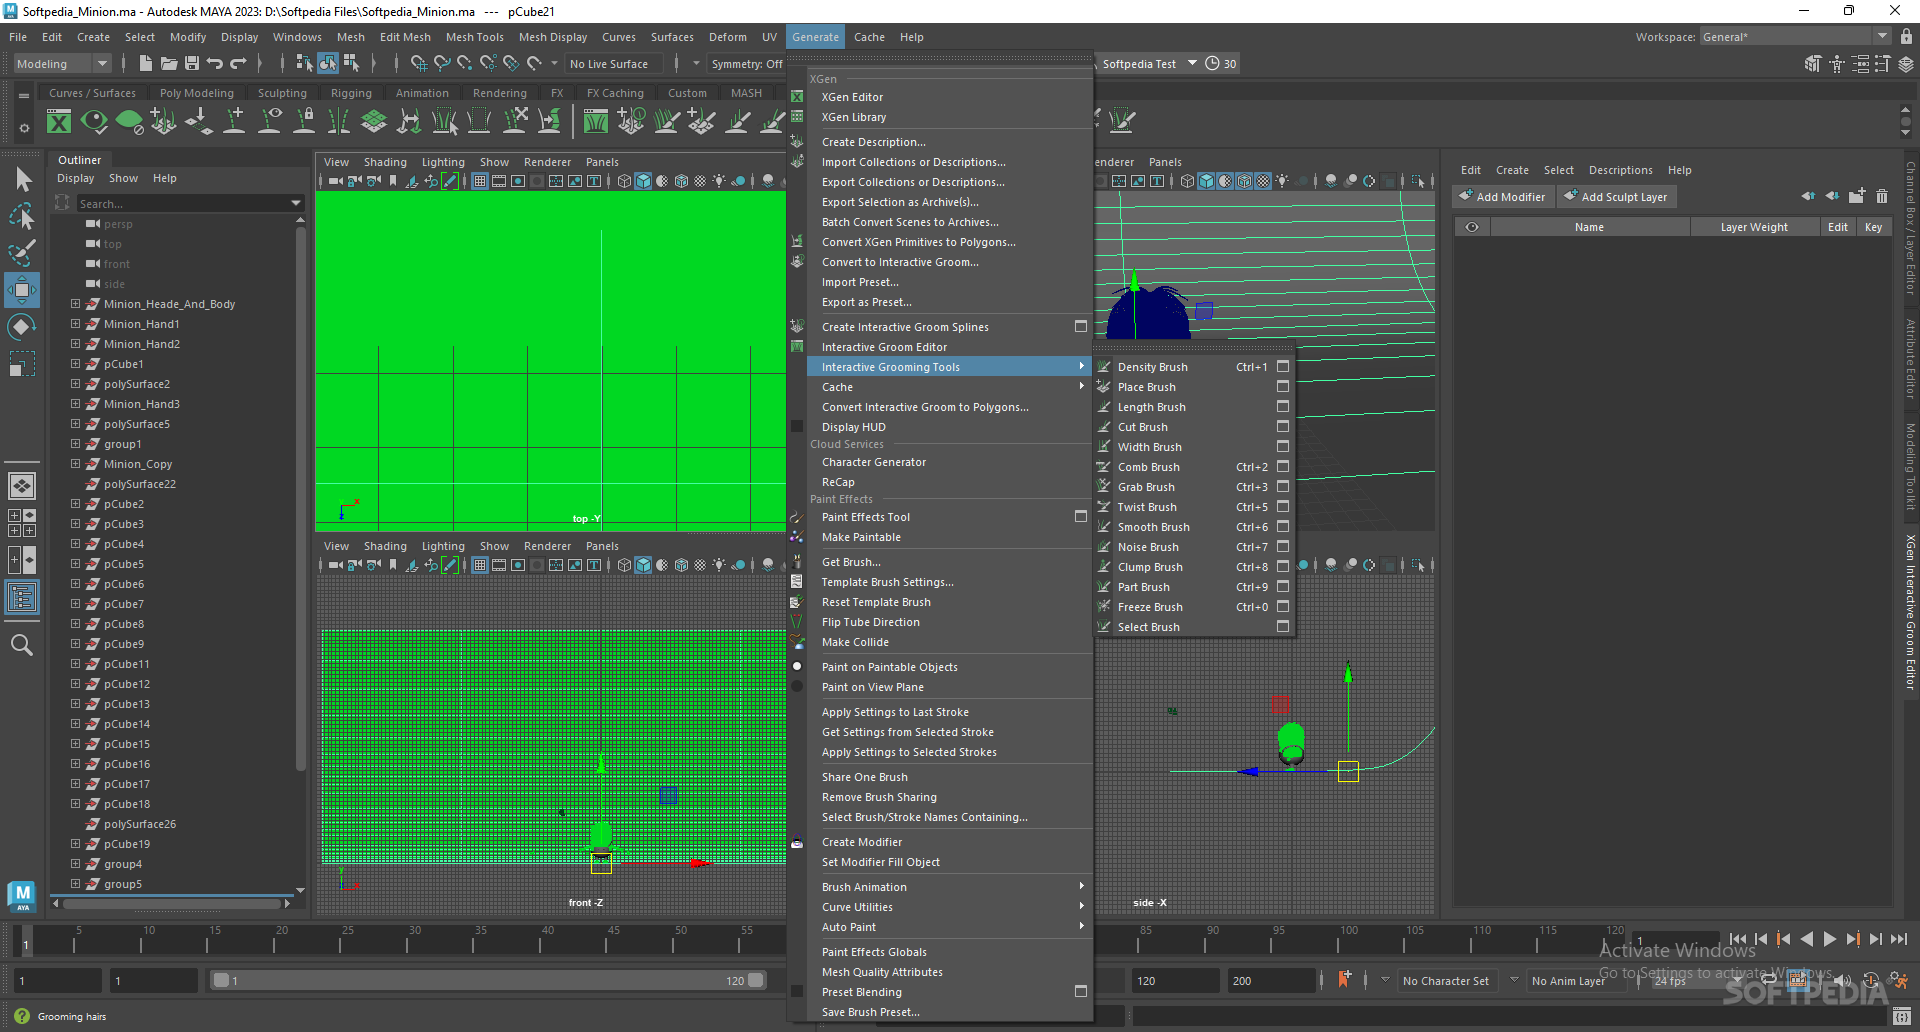Activate the Move tool in toolbox

click(22, 290)
